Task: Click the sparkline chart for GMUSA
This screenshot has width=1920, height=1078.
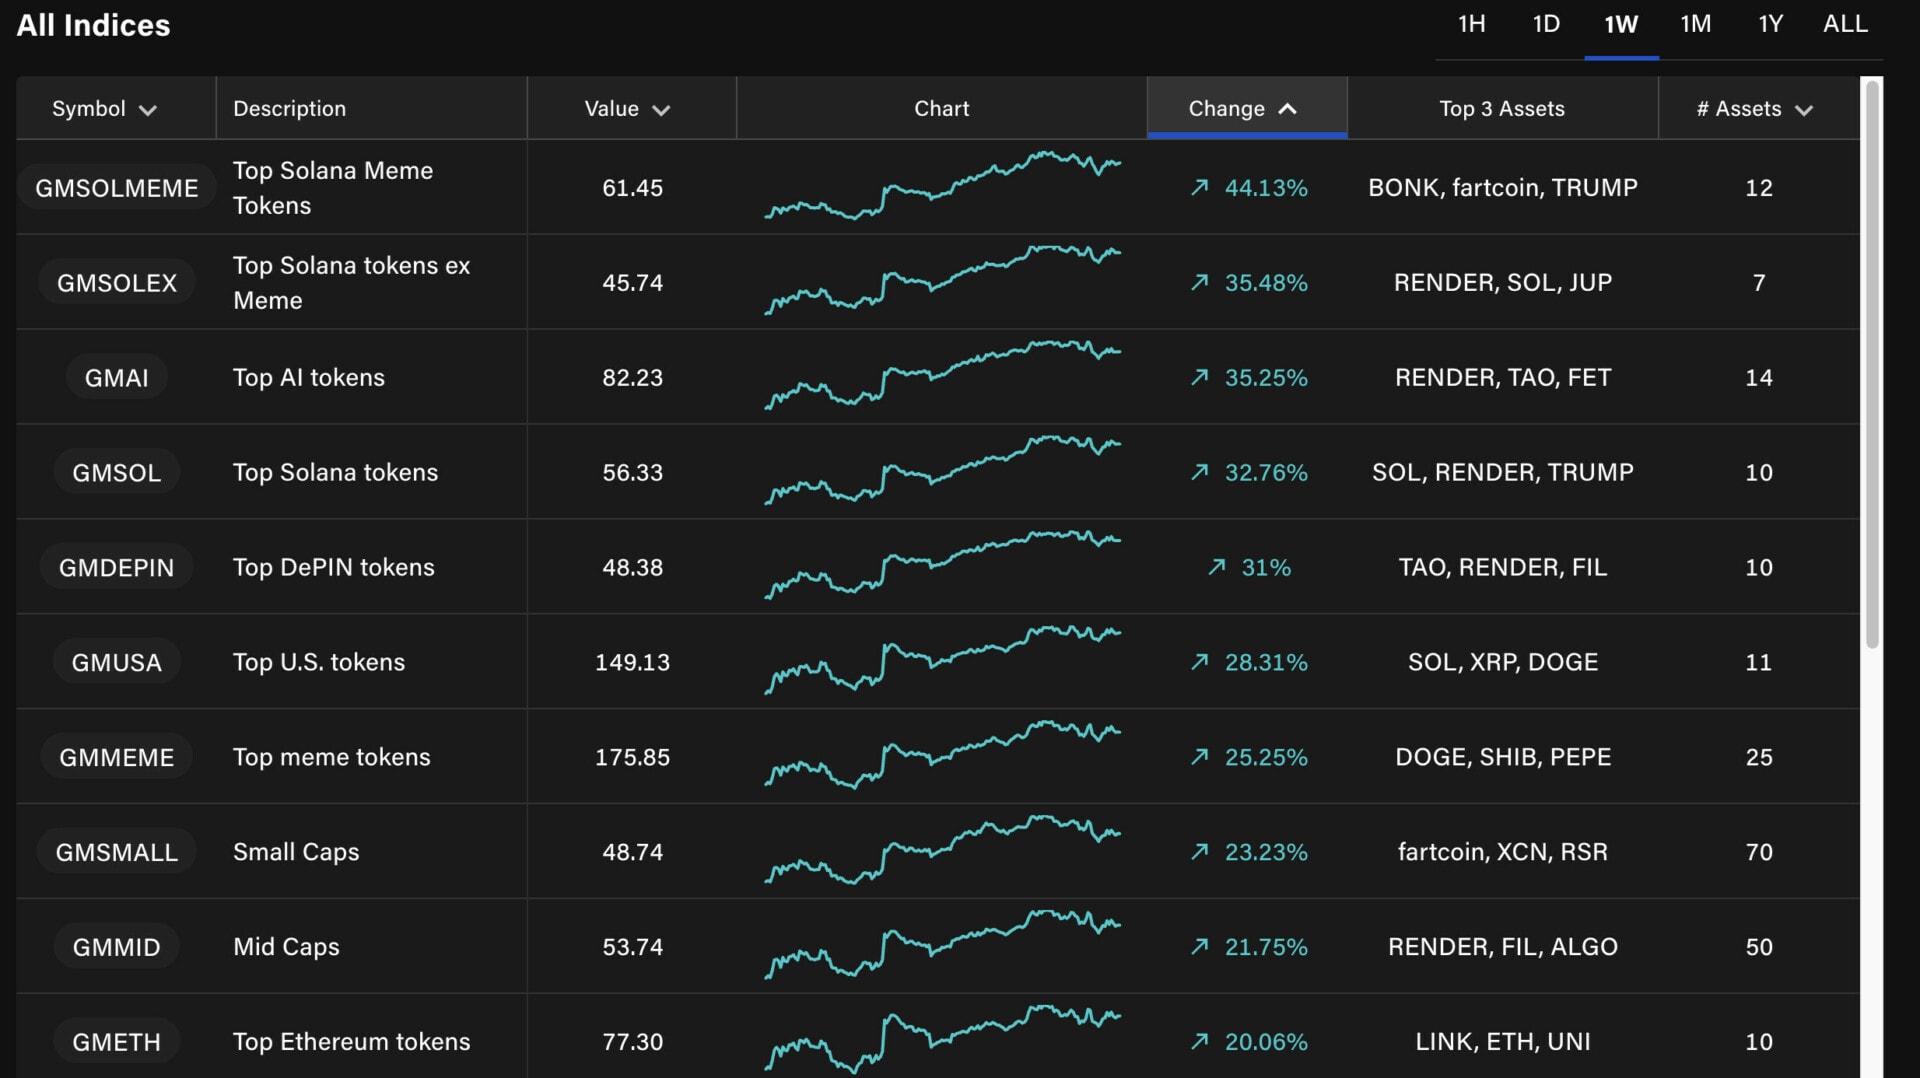Action: click(x=941, y=661)
